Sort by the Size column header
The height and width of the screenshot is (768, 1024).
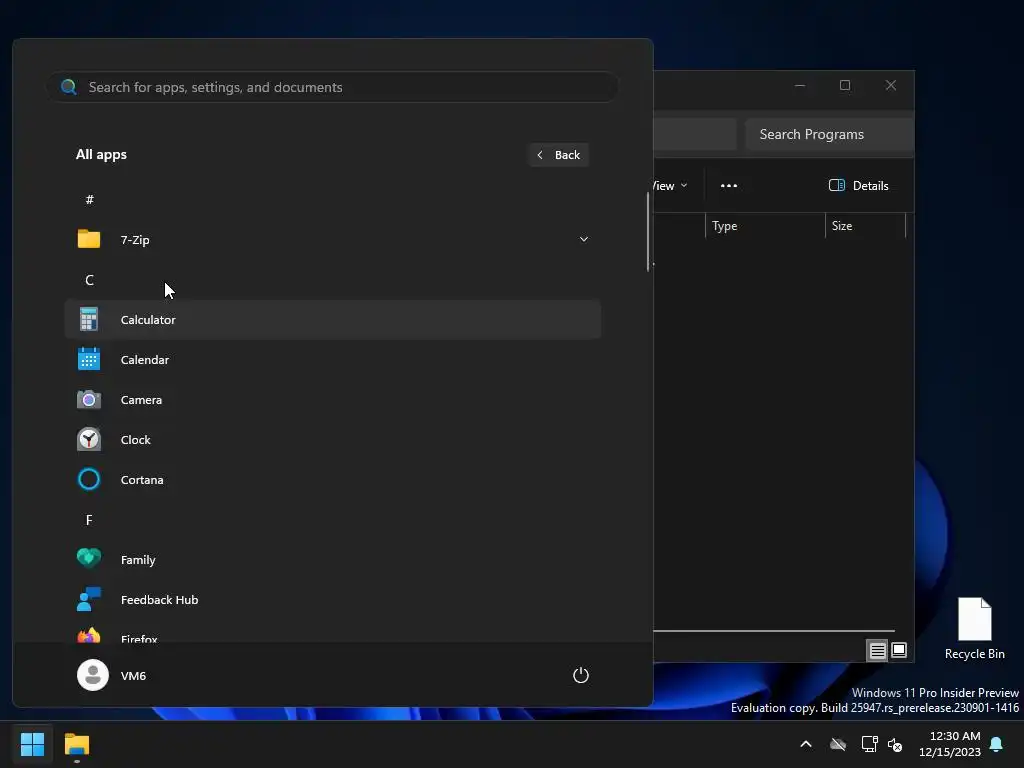(865, 226)
